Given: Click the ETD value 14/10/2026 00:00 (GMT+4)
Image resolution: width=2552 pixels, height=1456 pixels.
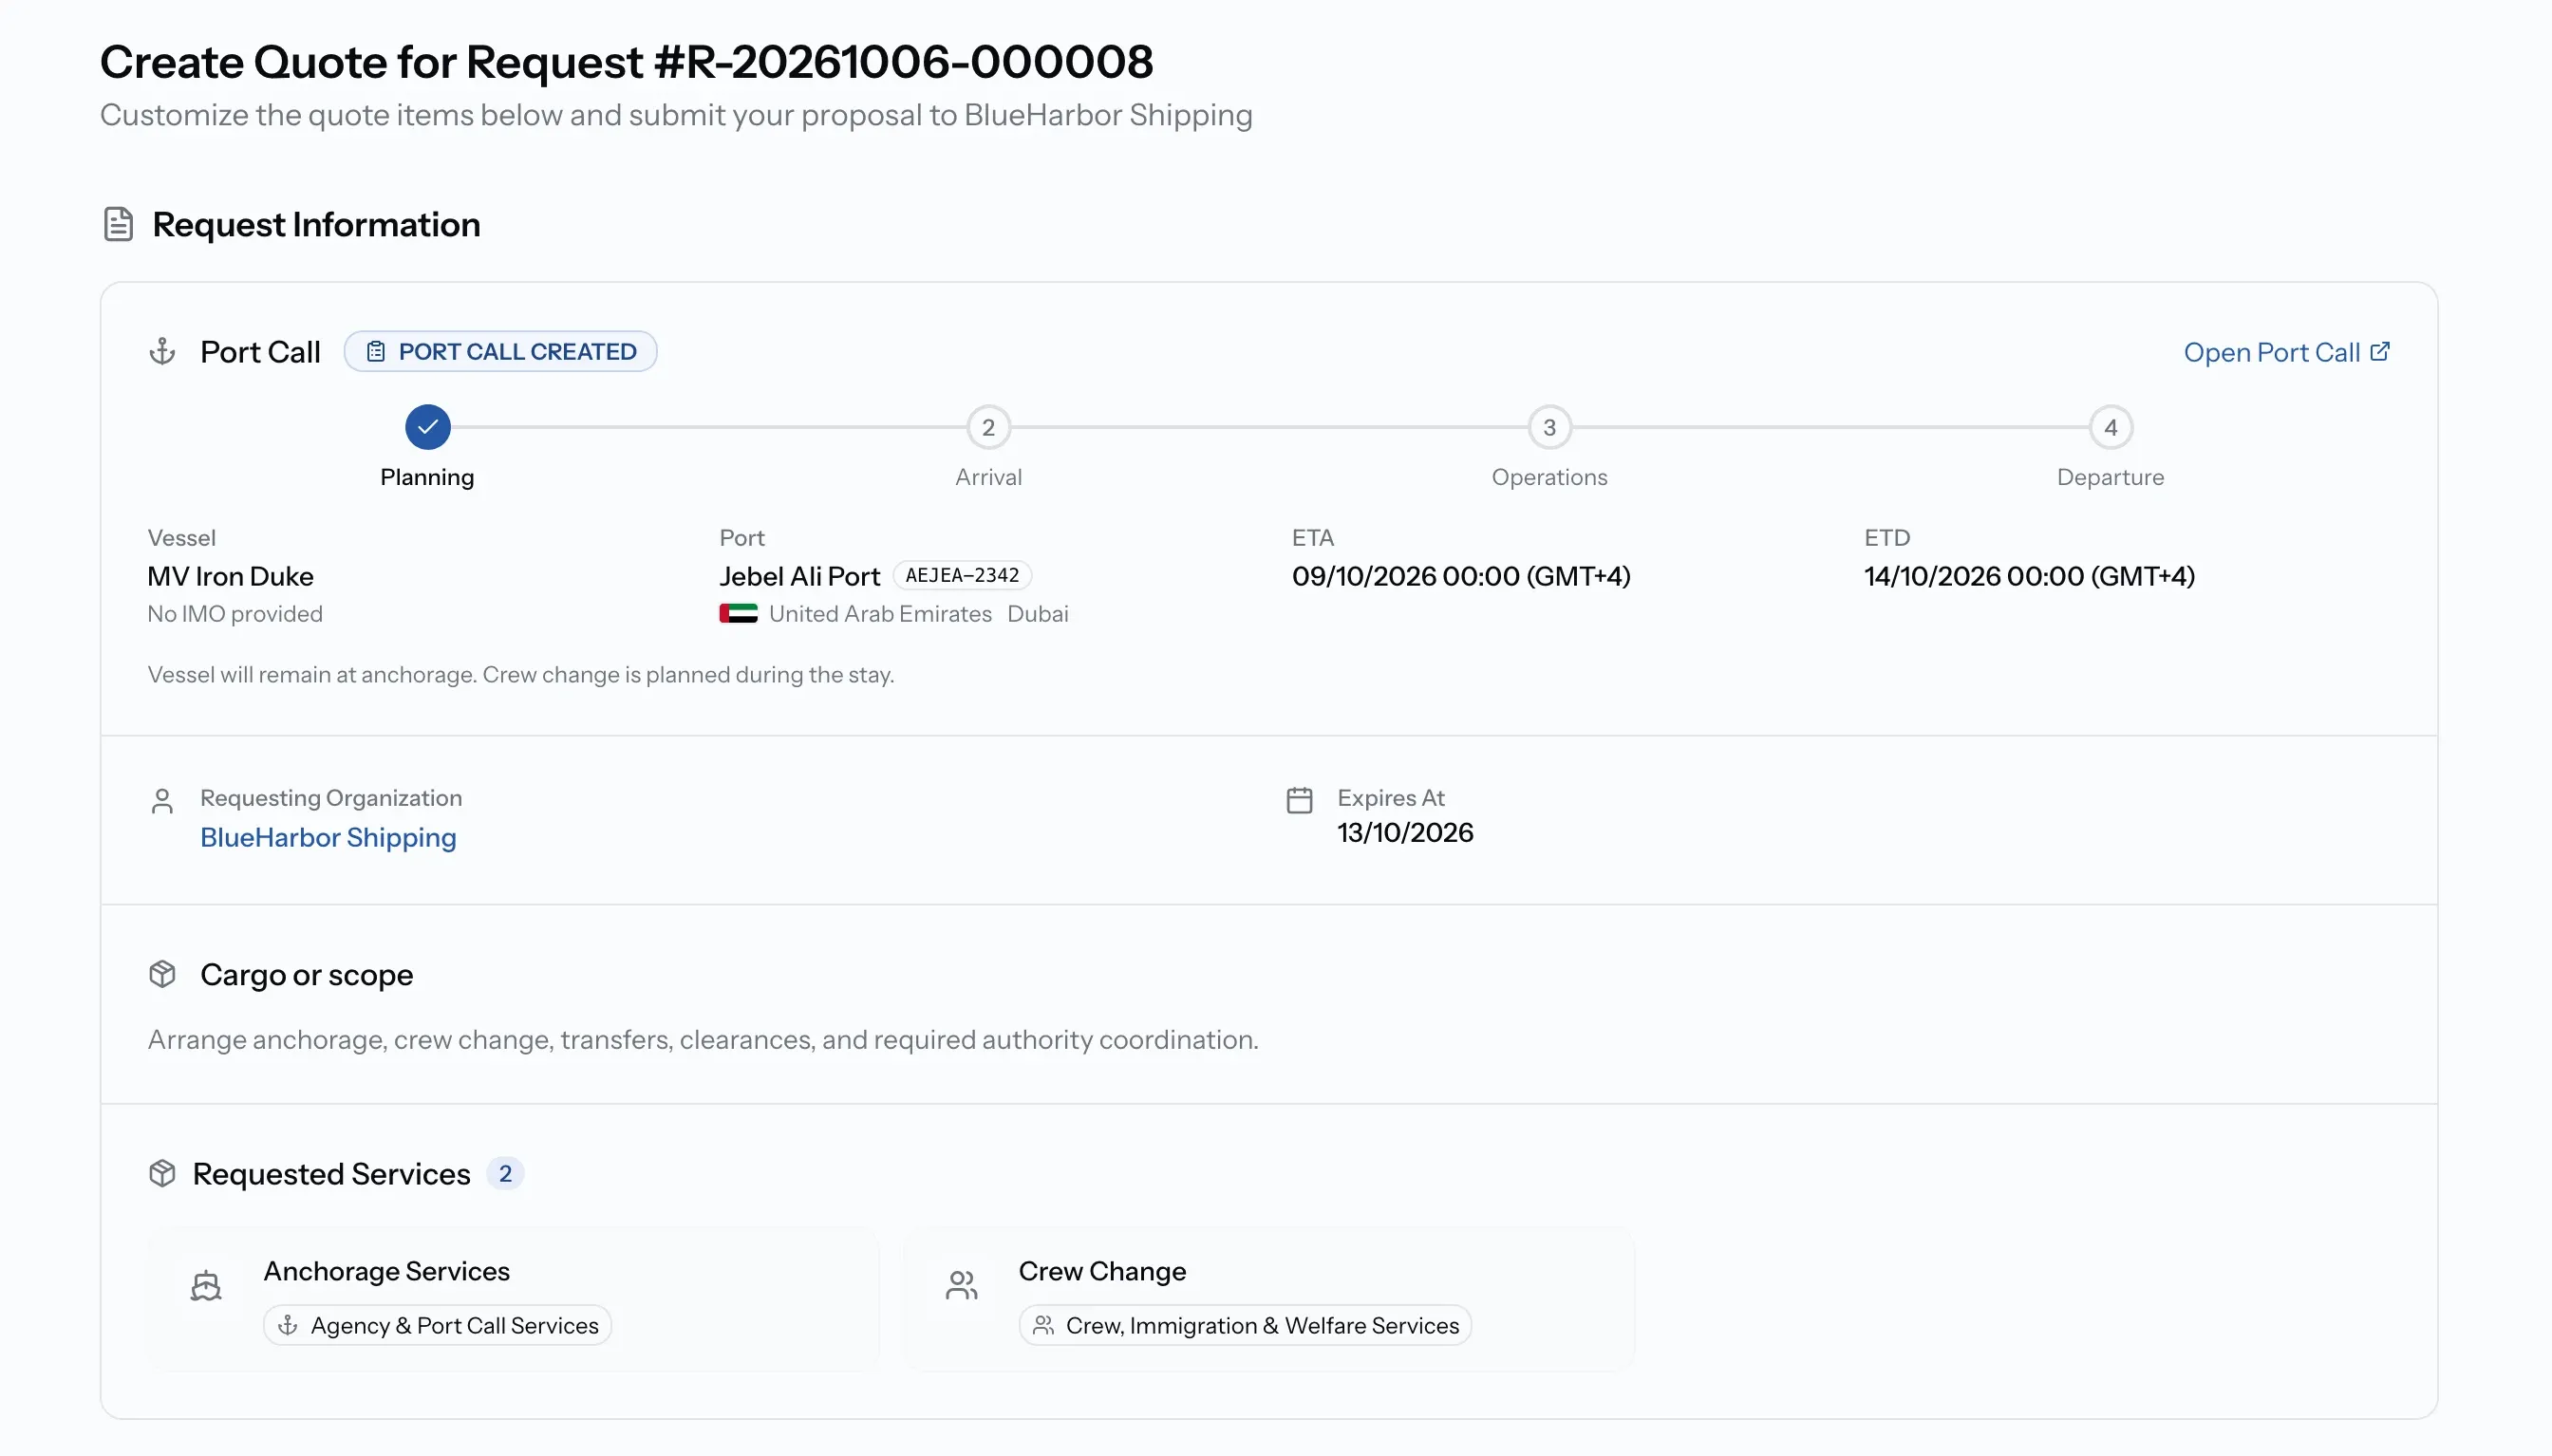Looking at the screenshot, I should [x=2029, y=576].
